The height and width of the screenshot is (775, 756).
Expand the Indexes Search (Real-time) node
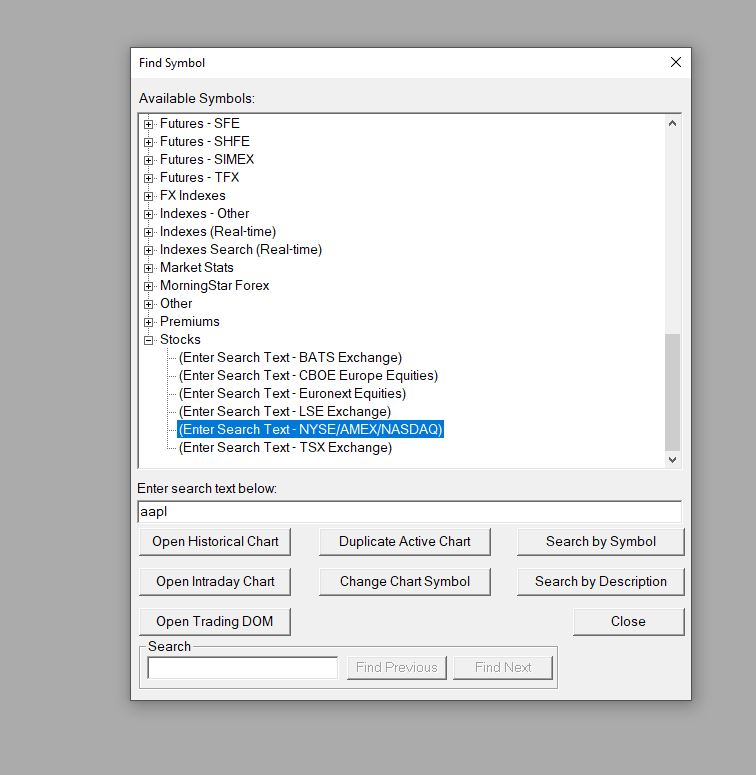point(148,250)
